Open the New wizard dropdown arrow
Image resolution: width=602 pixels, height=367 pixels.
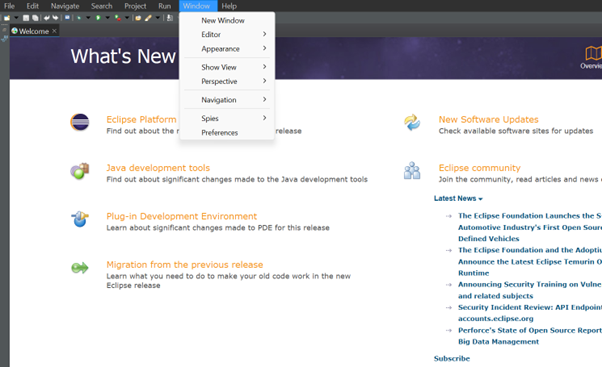point(17,18)
